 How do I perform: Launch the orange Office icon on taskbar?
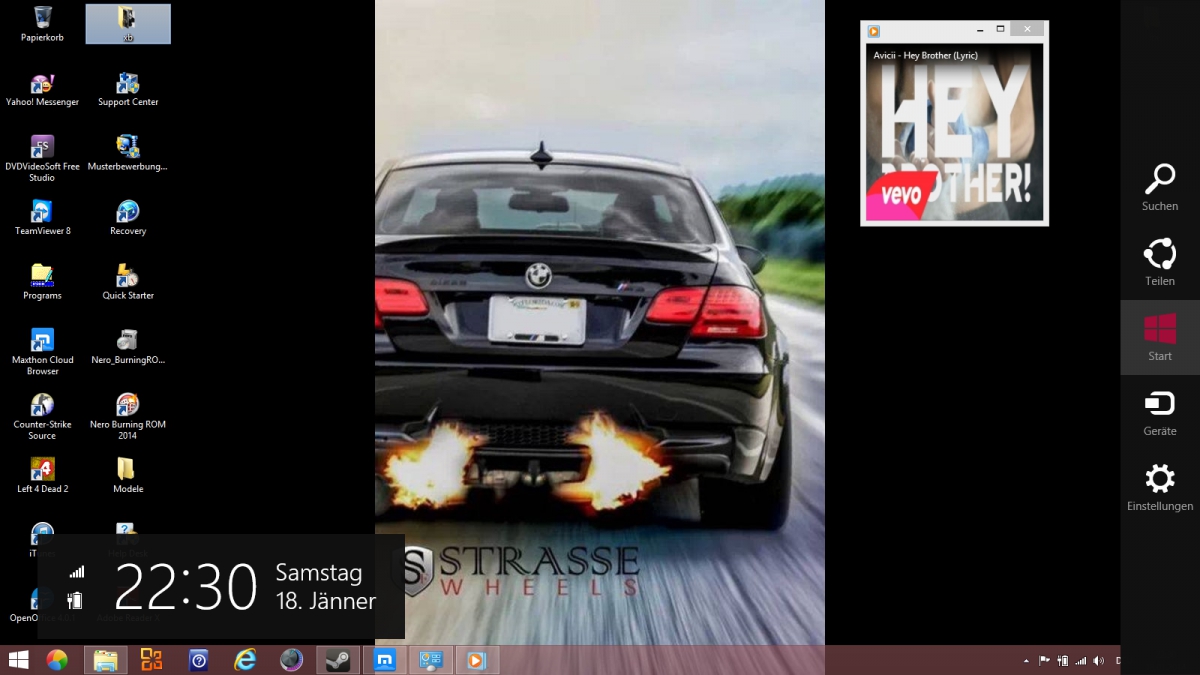tap(151, 660)
